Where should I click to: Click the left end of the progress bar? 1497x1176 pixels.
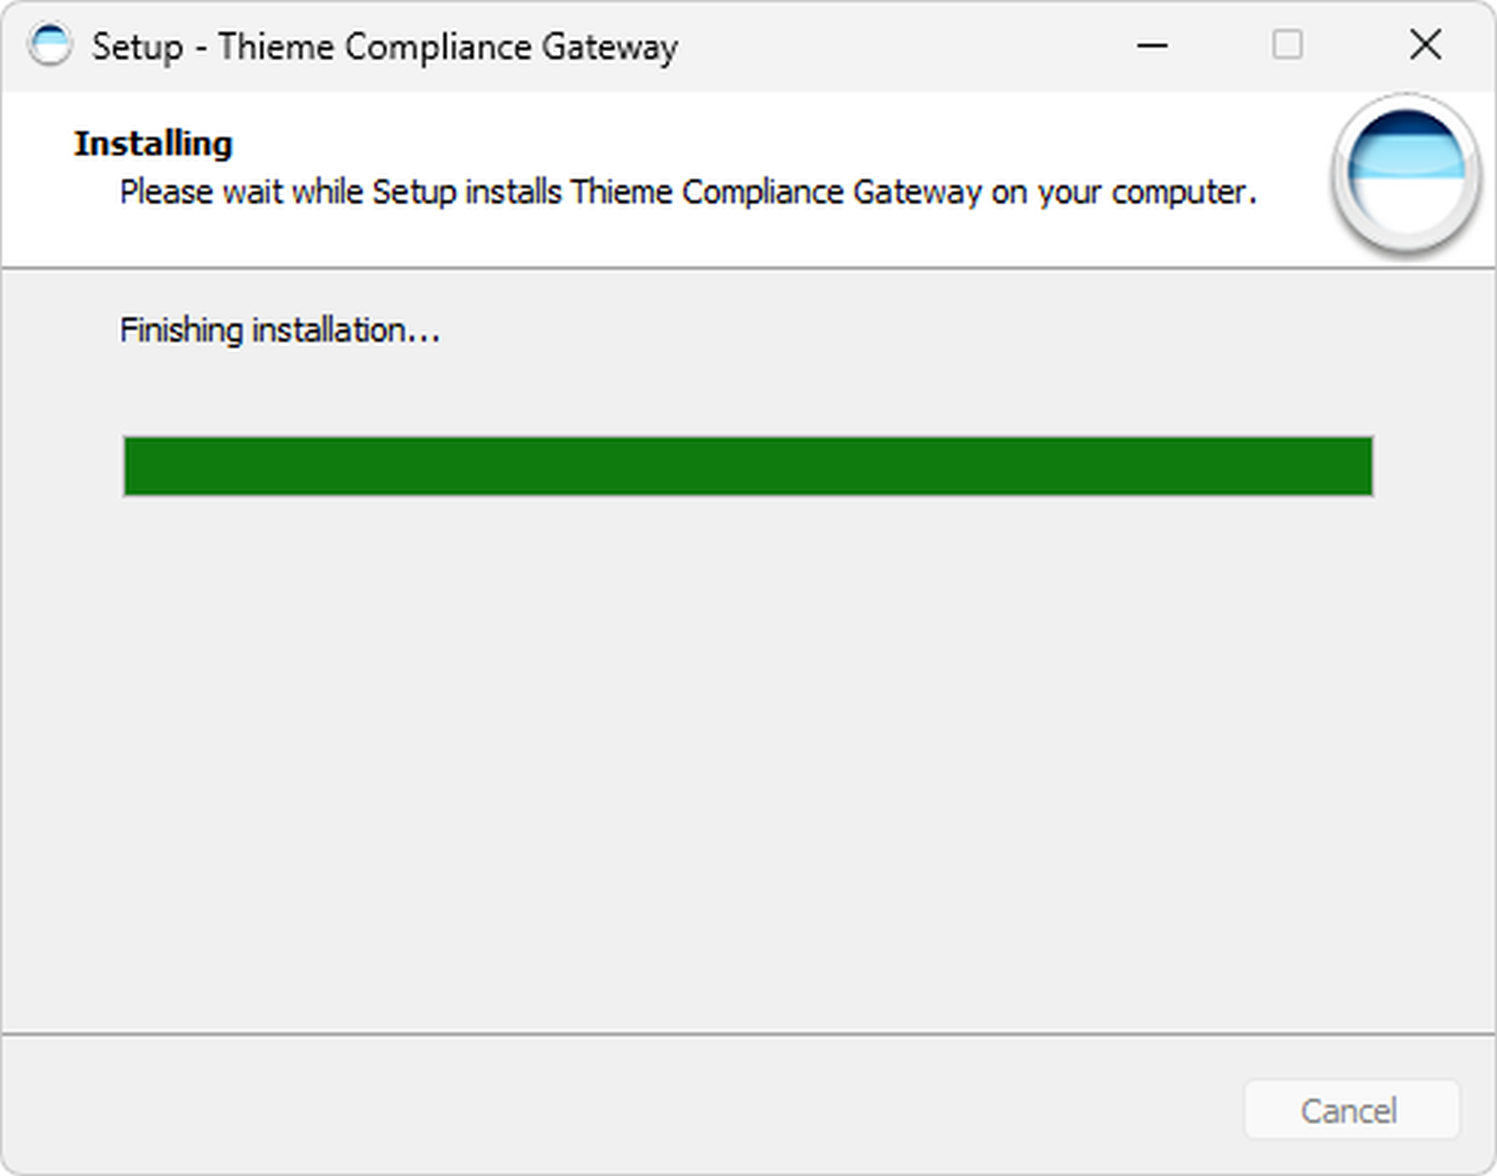click(x=132, y=466)
